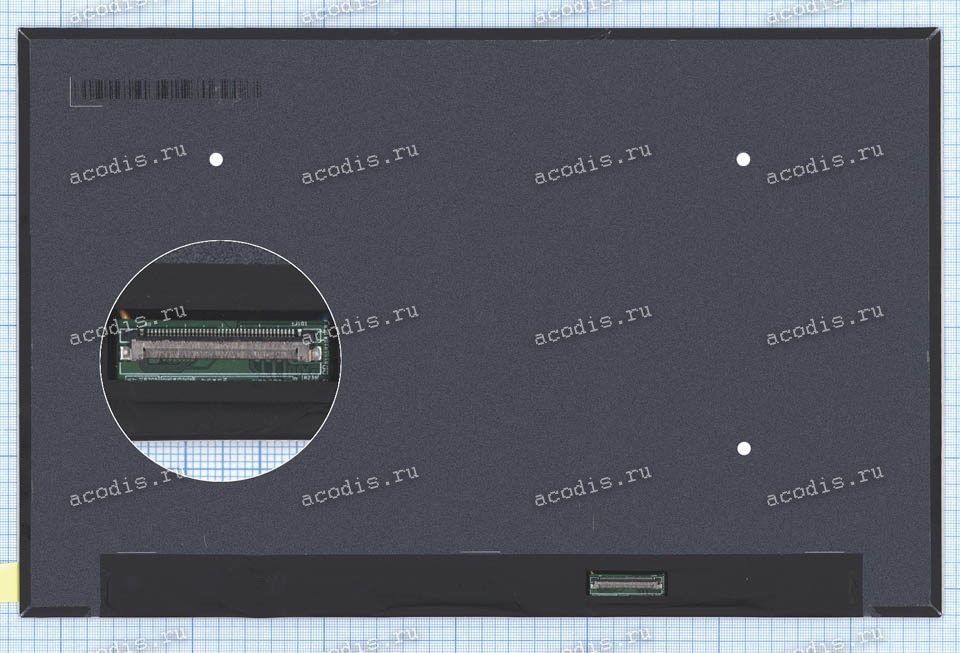Click the acodis.ru watermark beside the lower-right dot
The height and width of the screenshot is (653, 960).
(824, 486)
